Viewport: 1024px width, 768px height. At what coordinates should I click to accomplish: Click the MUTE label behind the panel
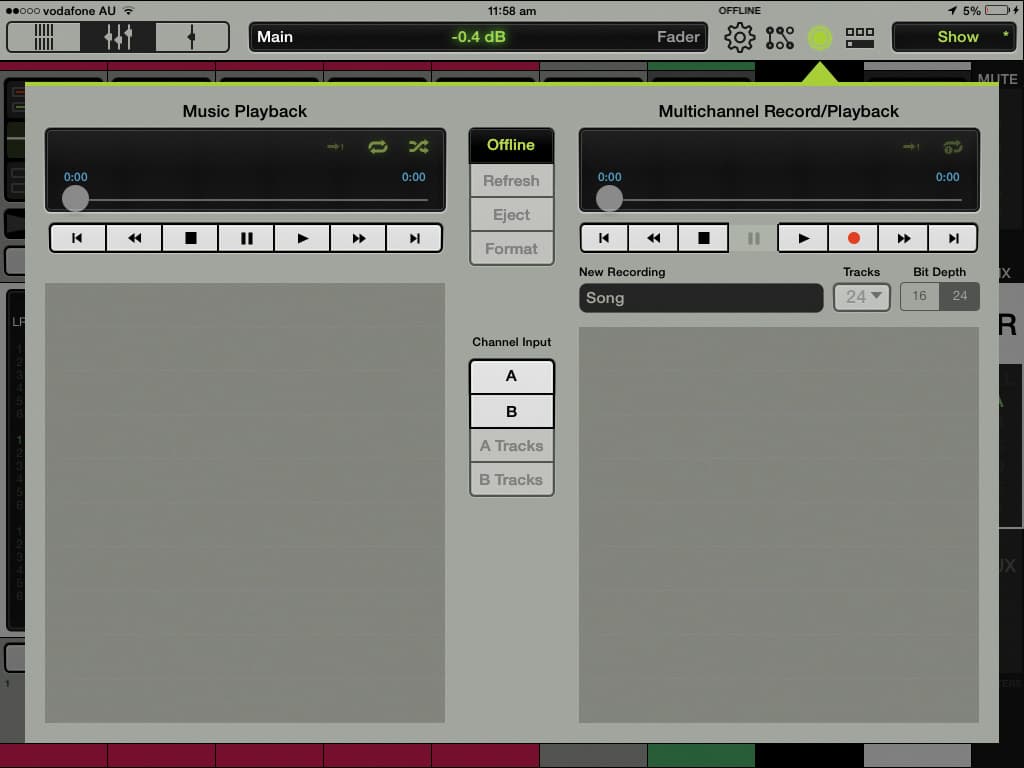click(997, 79)
